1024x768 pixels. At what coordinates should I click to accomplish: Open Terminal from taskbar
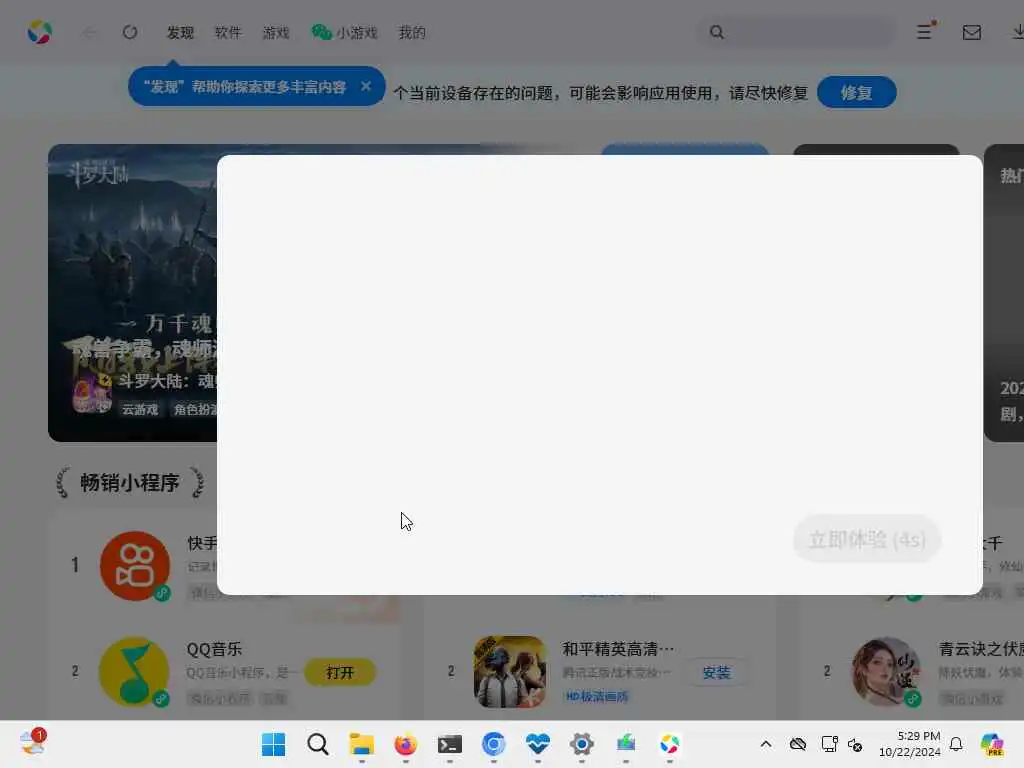(x=450, y=744)
